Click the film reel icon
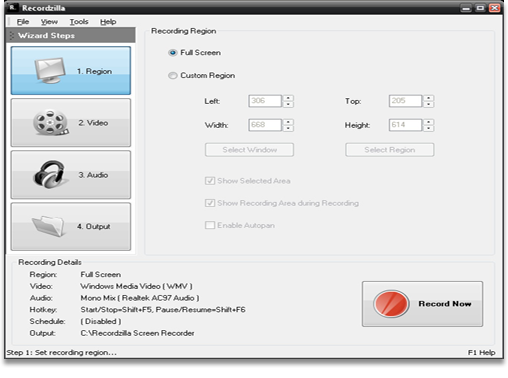Image resolution: width=508 pixels, height=378 pixels. pyautogui.click(x=50, y=123)
